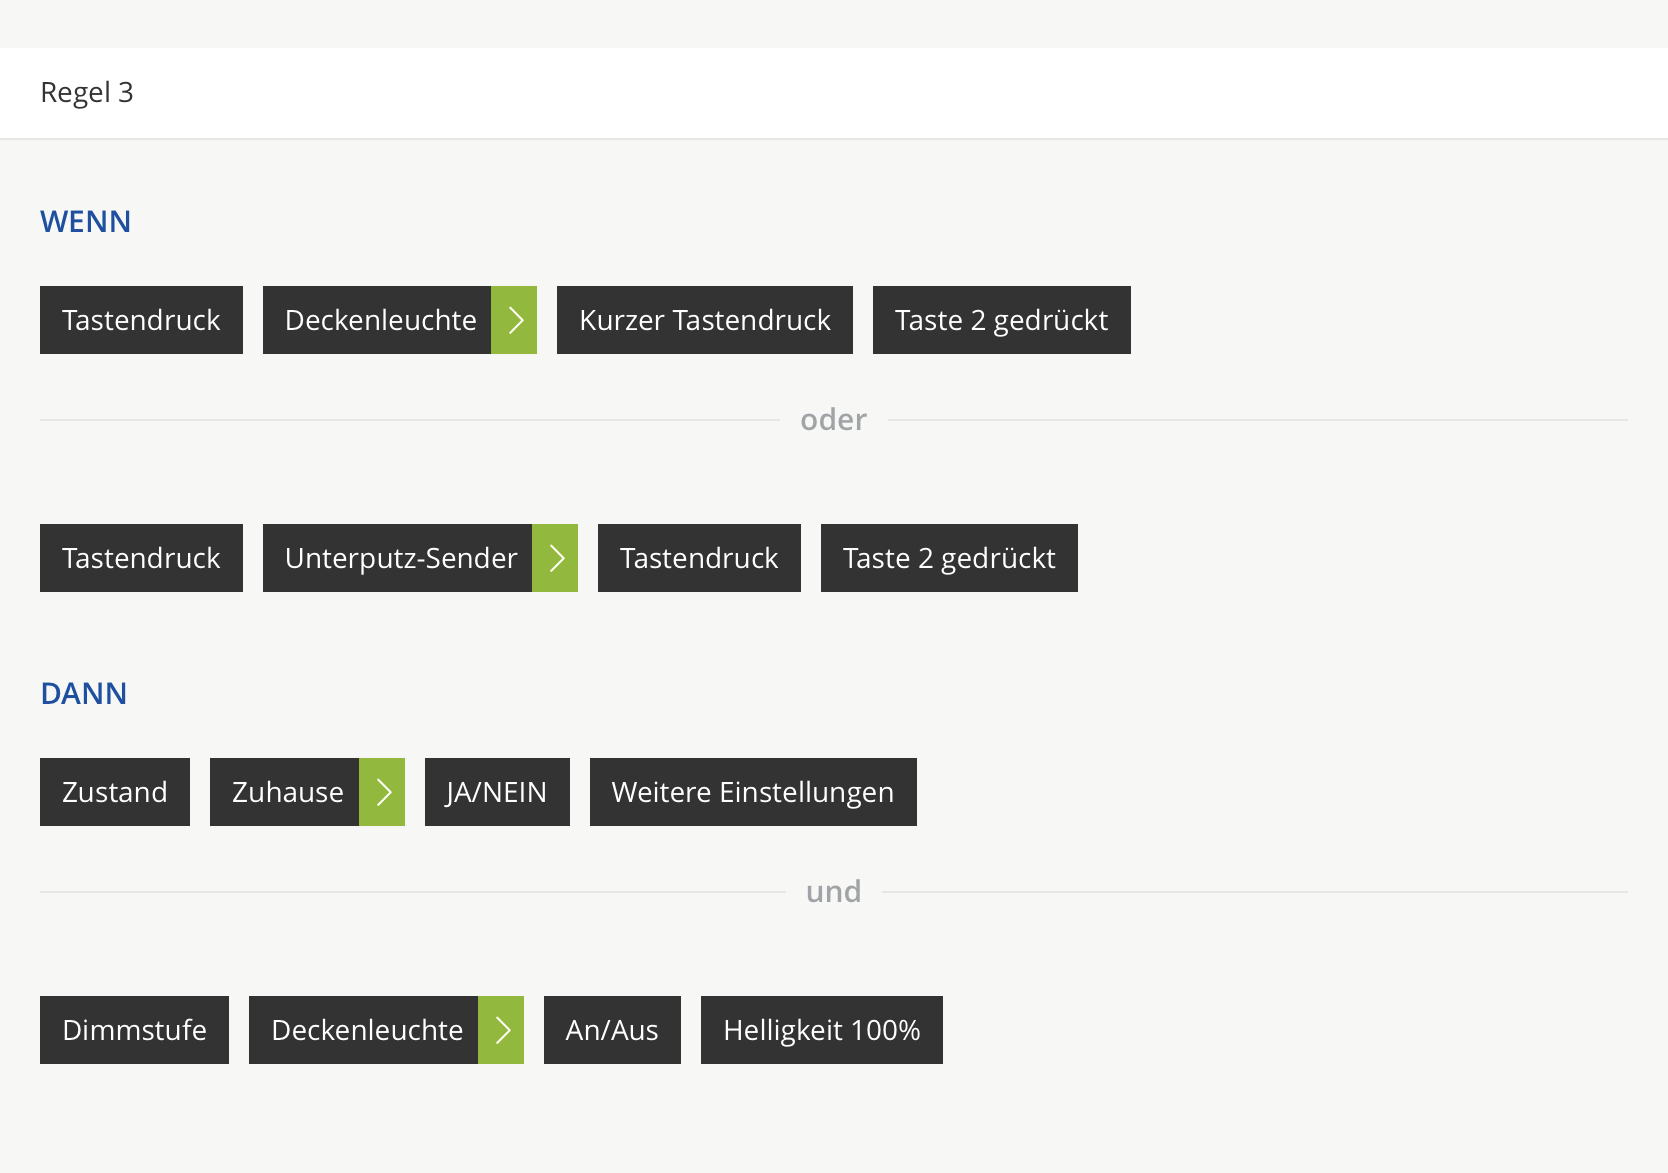The image size is (1668, 1173).
Task: Toggle the JA/NEIN setting
Action: pyautogui.click(x=497, y=792)
